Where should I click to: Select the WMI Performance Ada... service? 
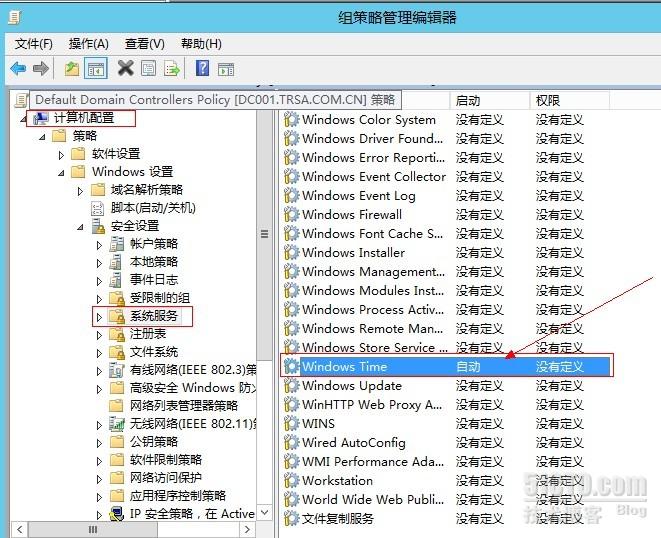pyautogui.click(x=373, y=461)
